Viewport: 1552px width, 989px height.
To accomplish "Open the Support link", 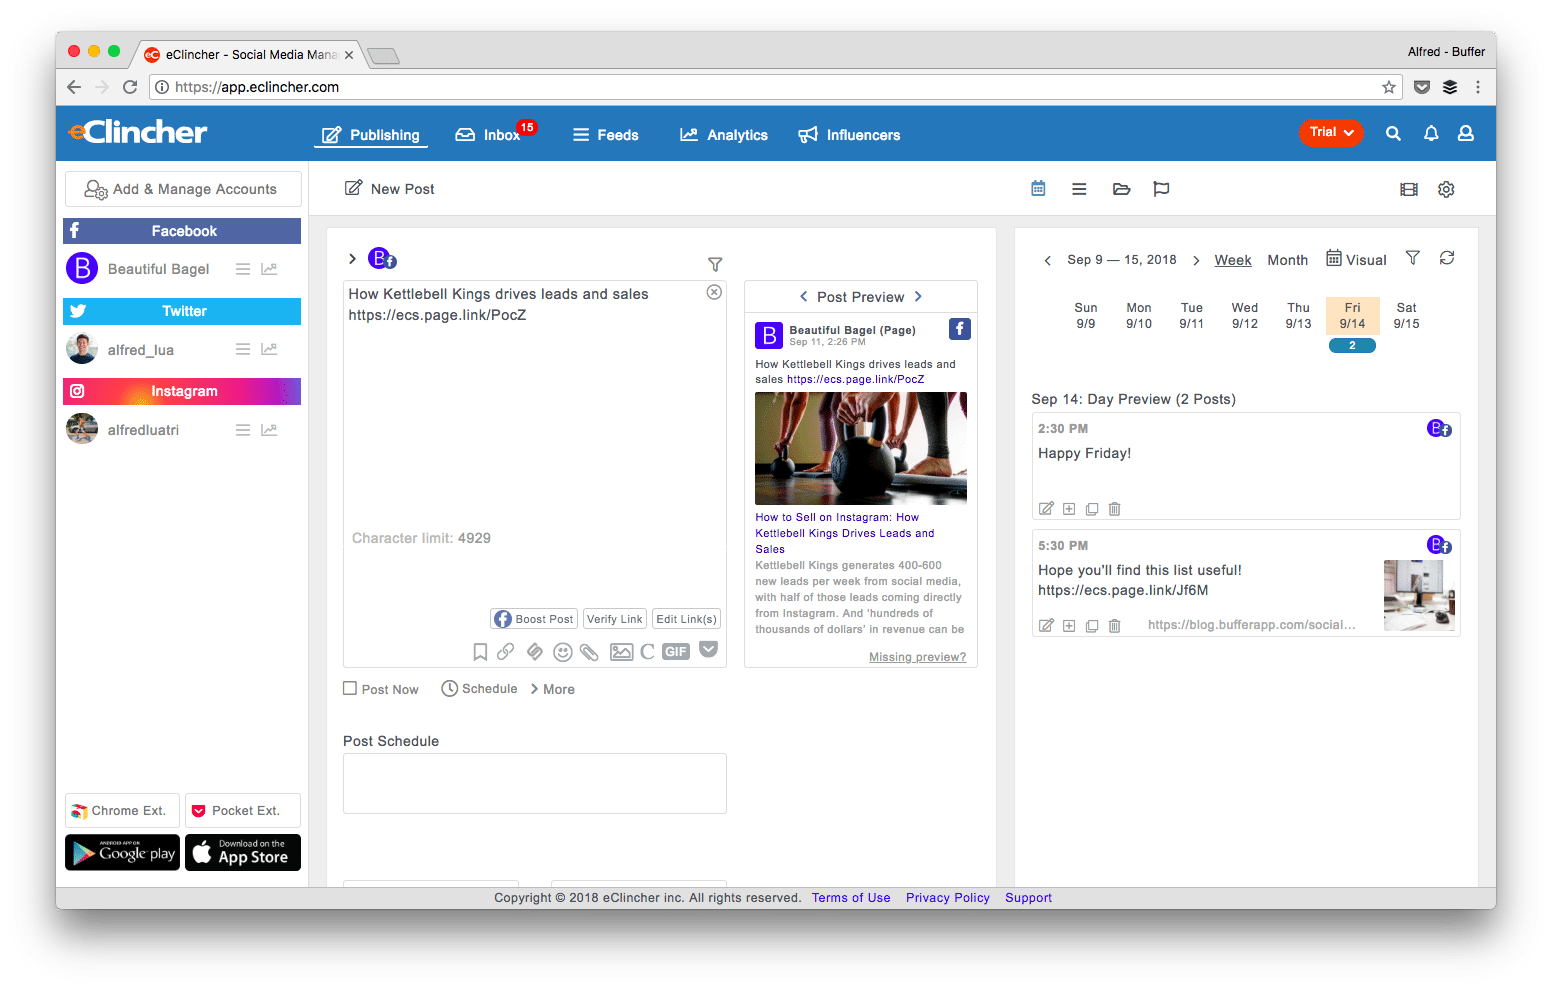I will [x=1029, y=898].
